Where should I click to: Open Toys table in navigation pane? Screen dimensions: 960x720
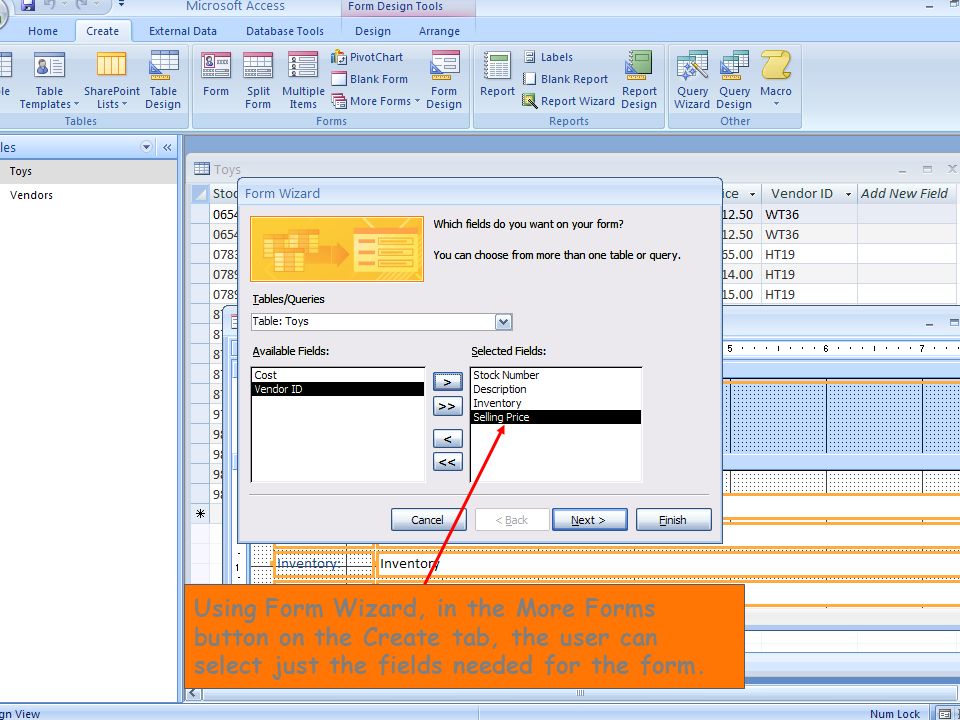tap(88, 171)
